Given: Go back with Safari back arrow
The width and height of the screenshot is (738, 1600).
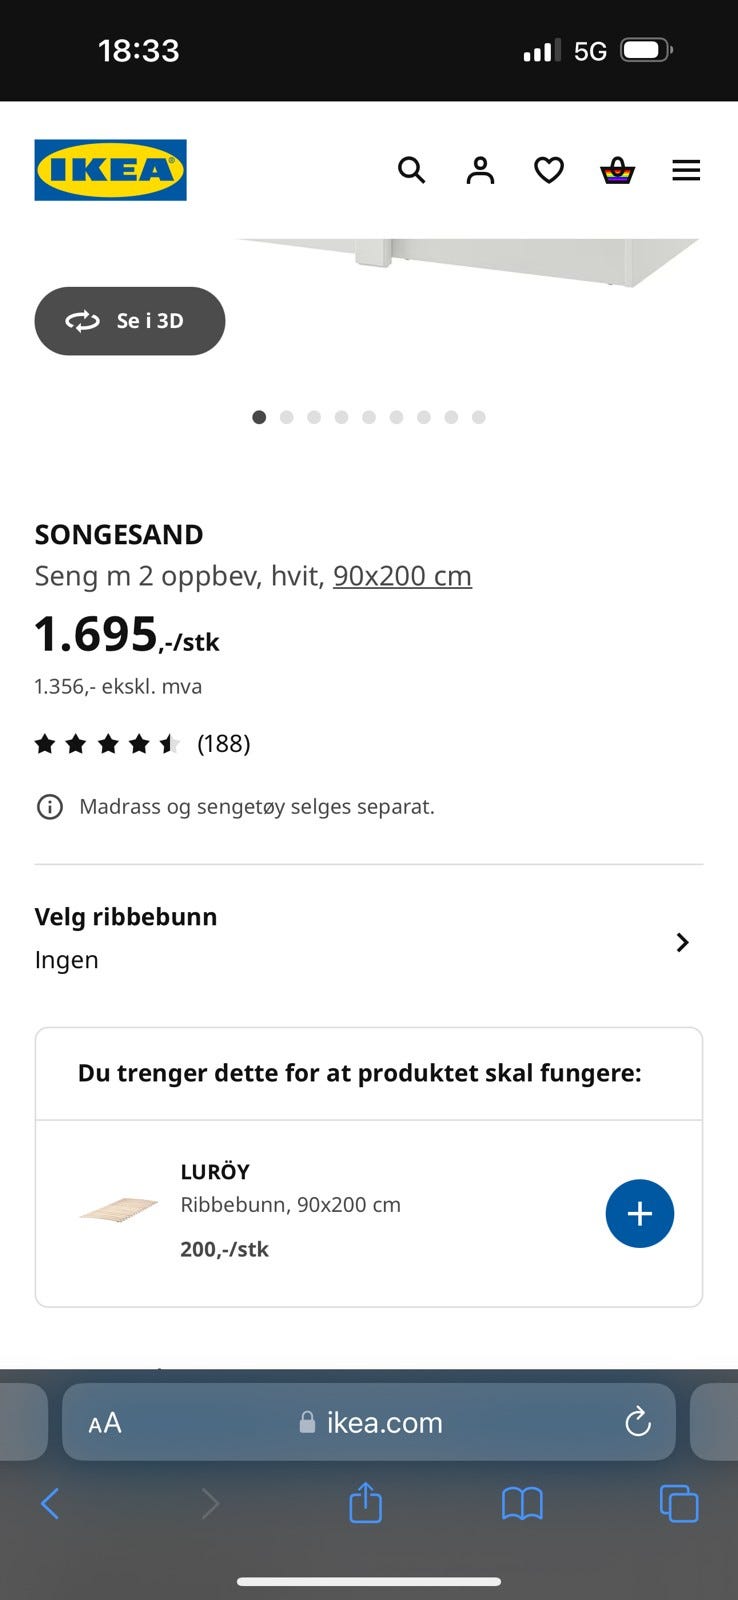Looking at the screenshot, I should coord(50,1503).
